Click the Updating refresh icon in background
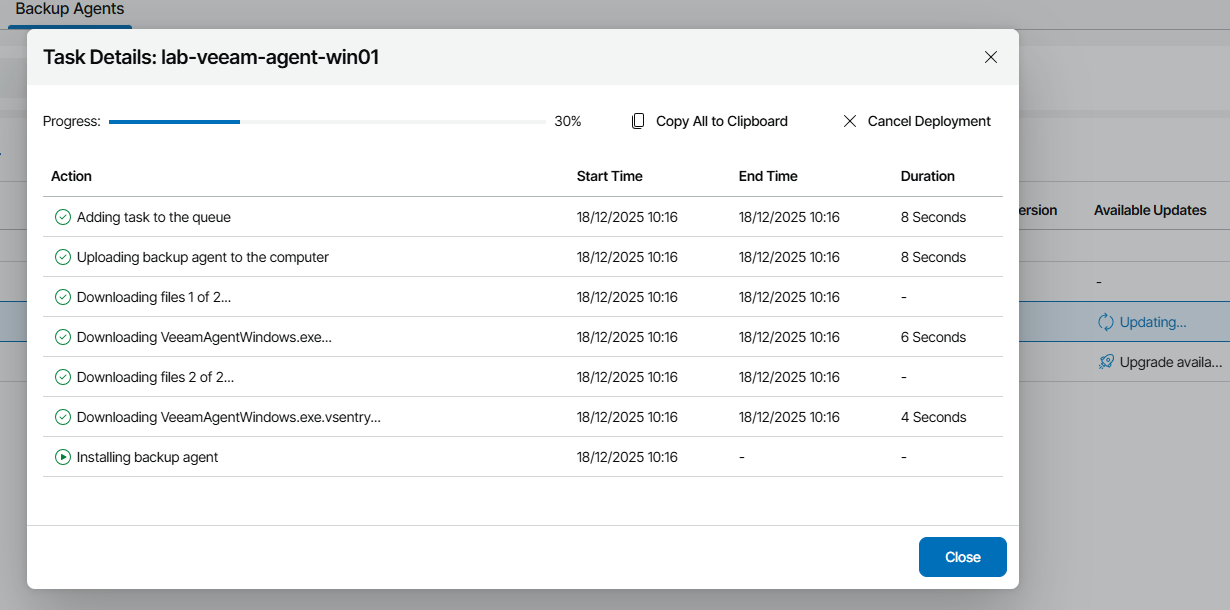This screenshot has width=1230, height=610. coord(1105,322)
